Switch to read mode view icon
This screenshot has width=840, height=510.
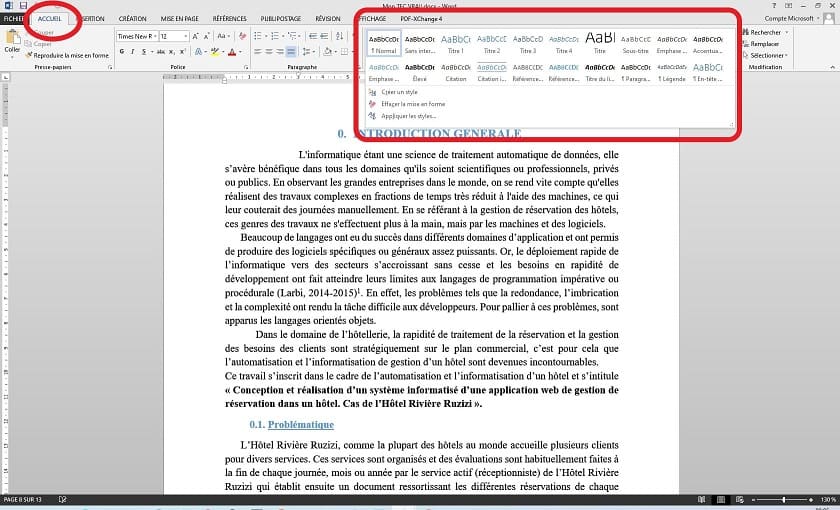coord(702,499)
